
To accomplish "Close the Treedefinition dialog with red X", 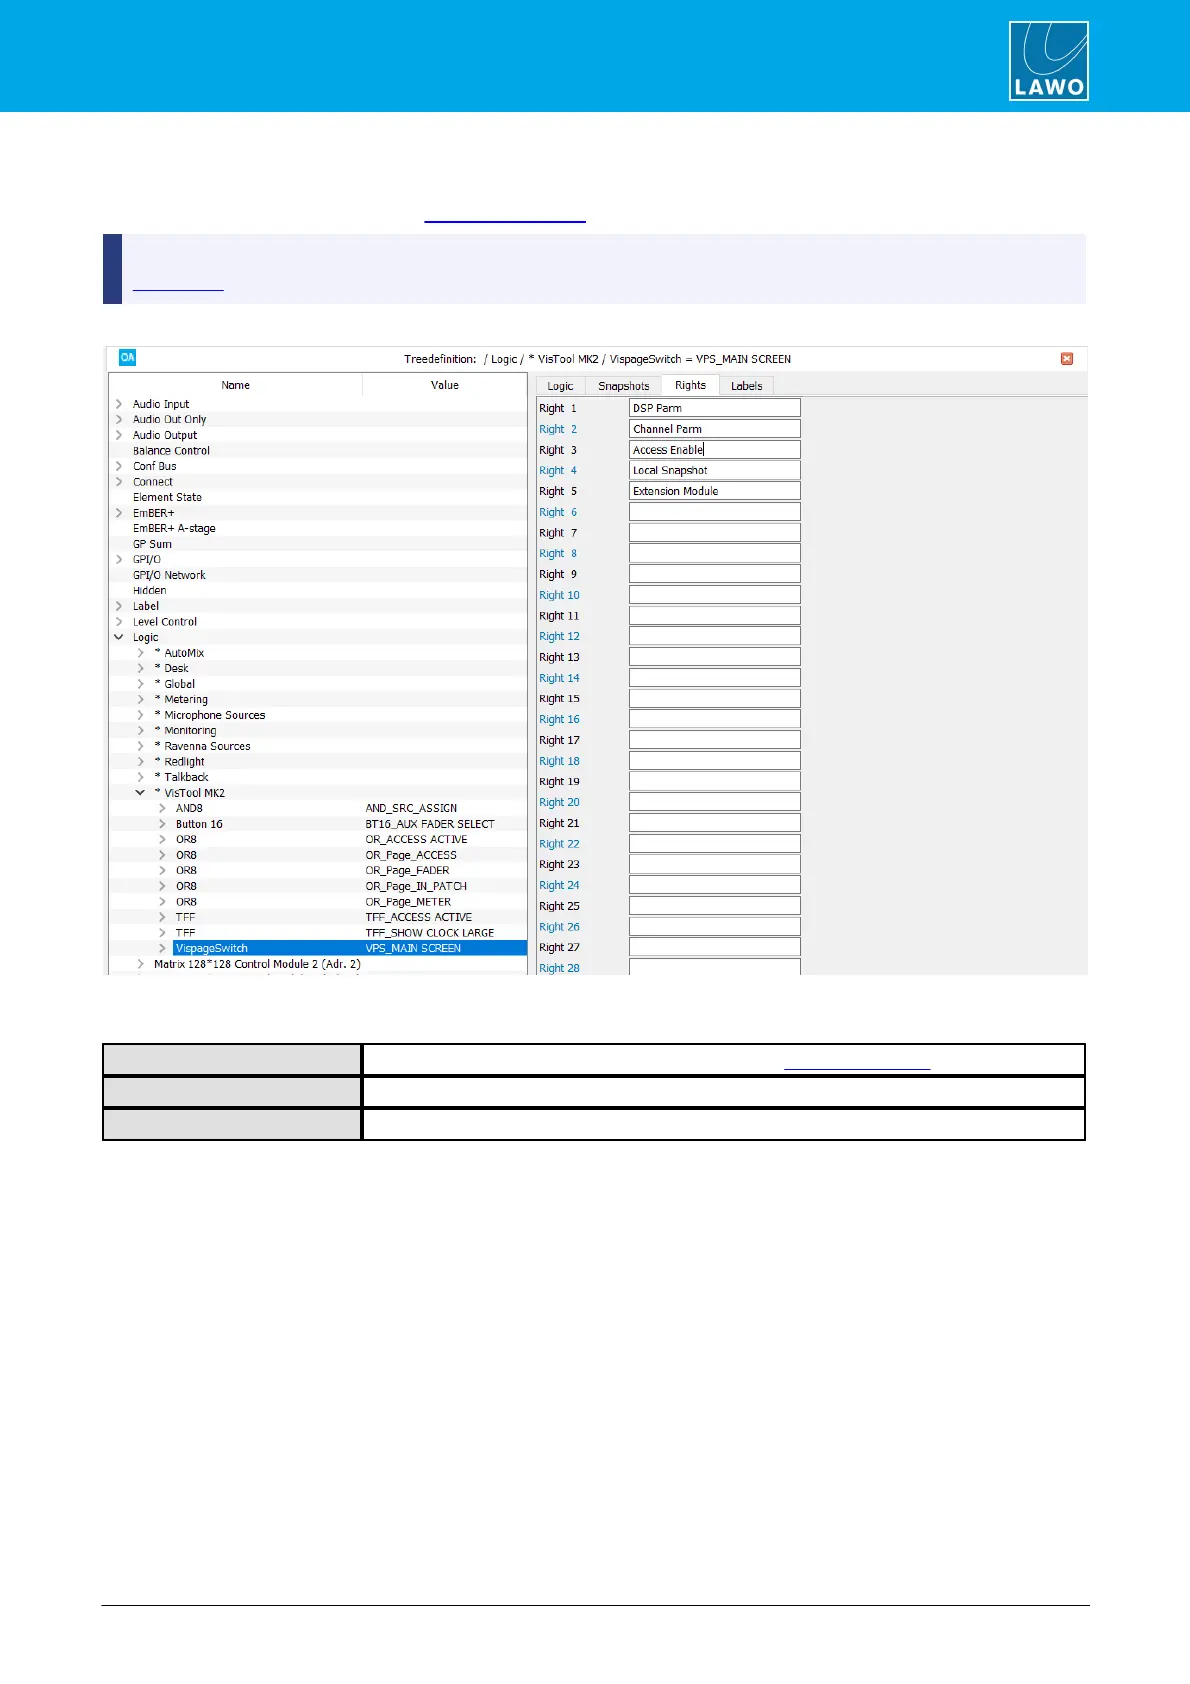I will (x=1067, y=359).
